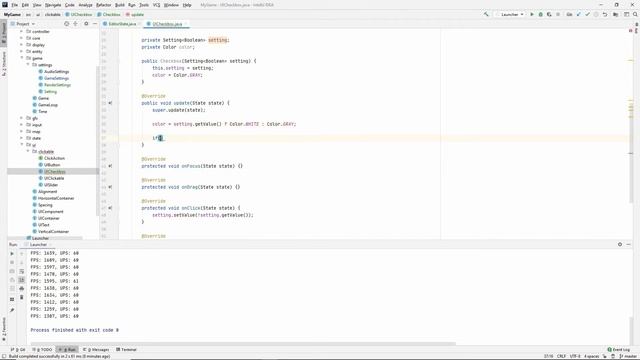Open the Event Log

619,349
